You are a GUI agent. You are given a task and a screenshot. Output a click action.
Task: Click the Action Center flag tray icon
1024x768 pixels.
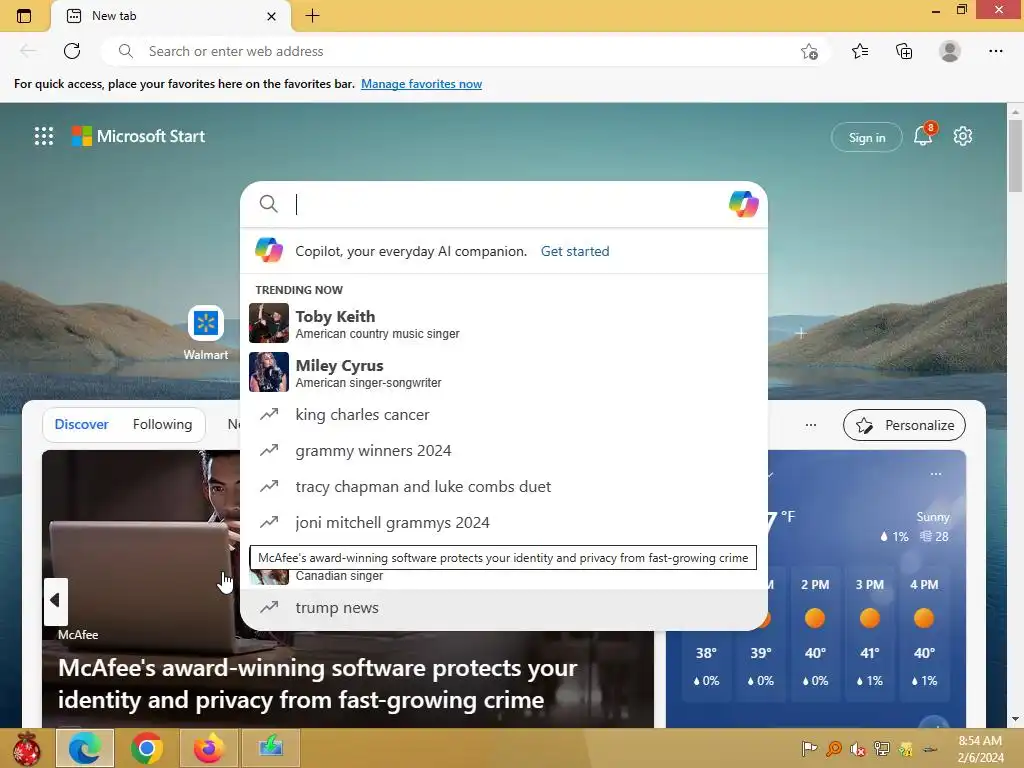(810, 748)
